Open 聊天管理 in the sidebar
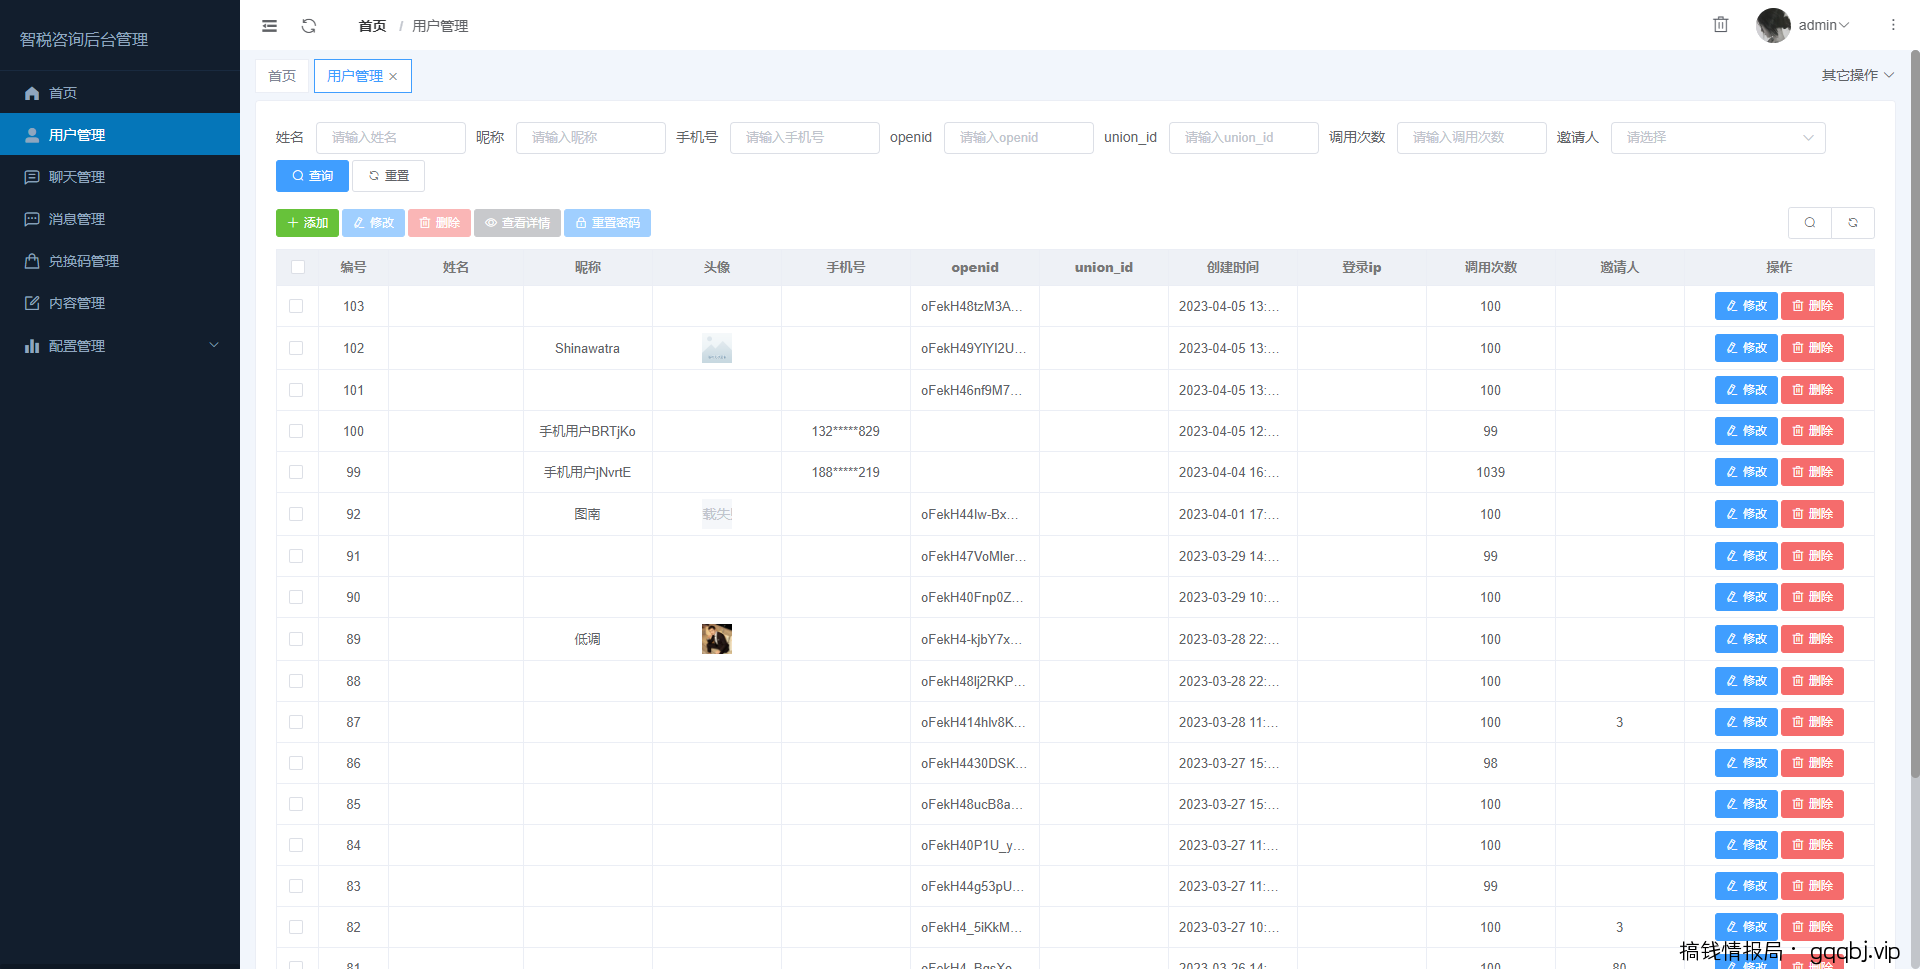 [x=77, y=177]
